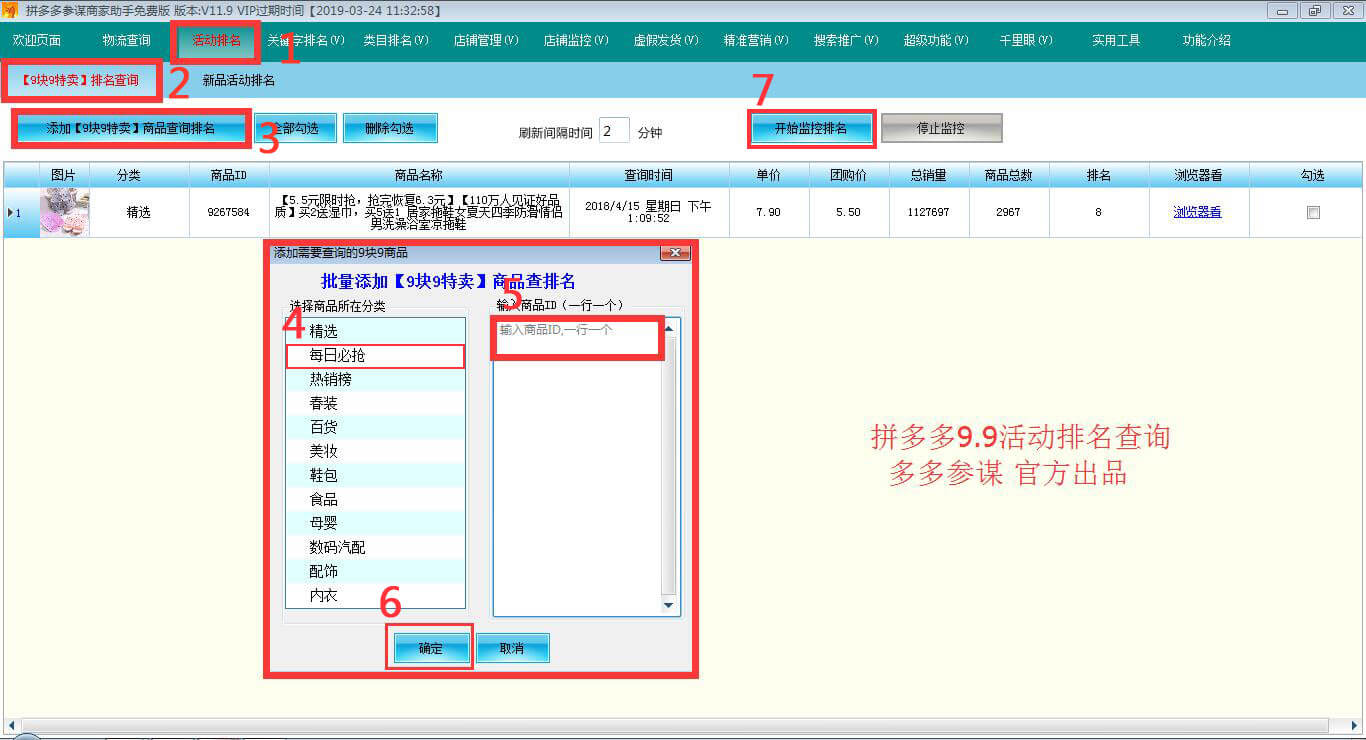
Task: Select 热销榜 in the category list
Action: coord(376,379)
